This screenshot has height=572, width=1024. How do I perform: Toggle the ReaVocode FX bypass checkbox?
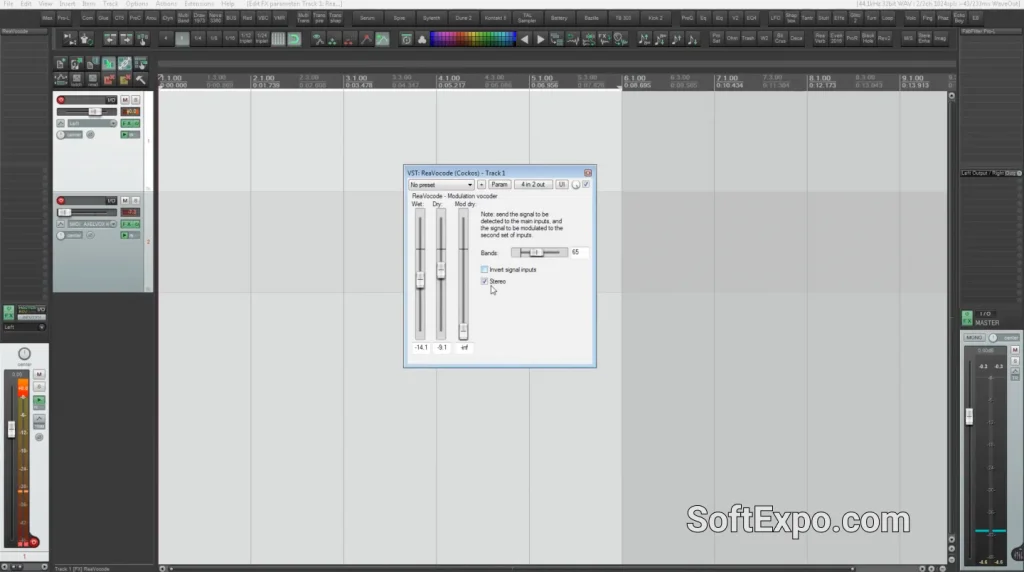coord(587,184)
